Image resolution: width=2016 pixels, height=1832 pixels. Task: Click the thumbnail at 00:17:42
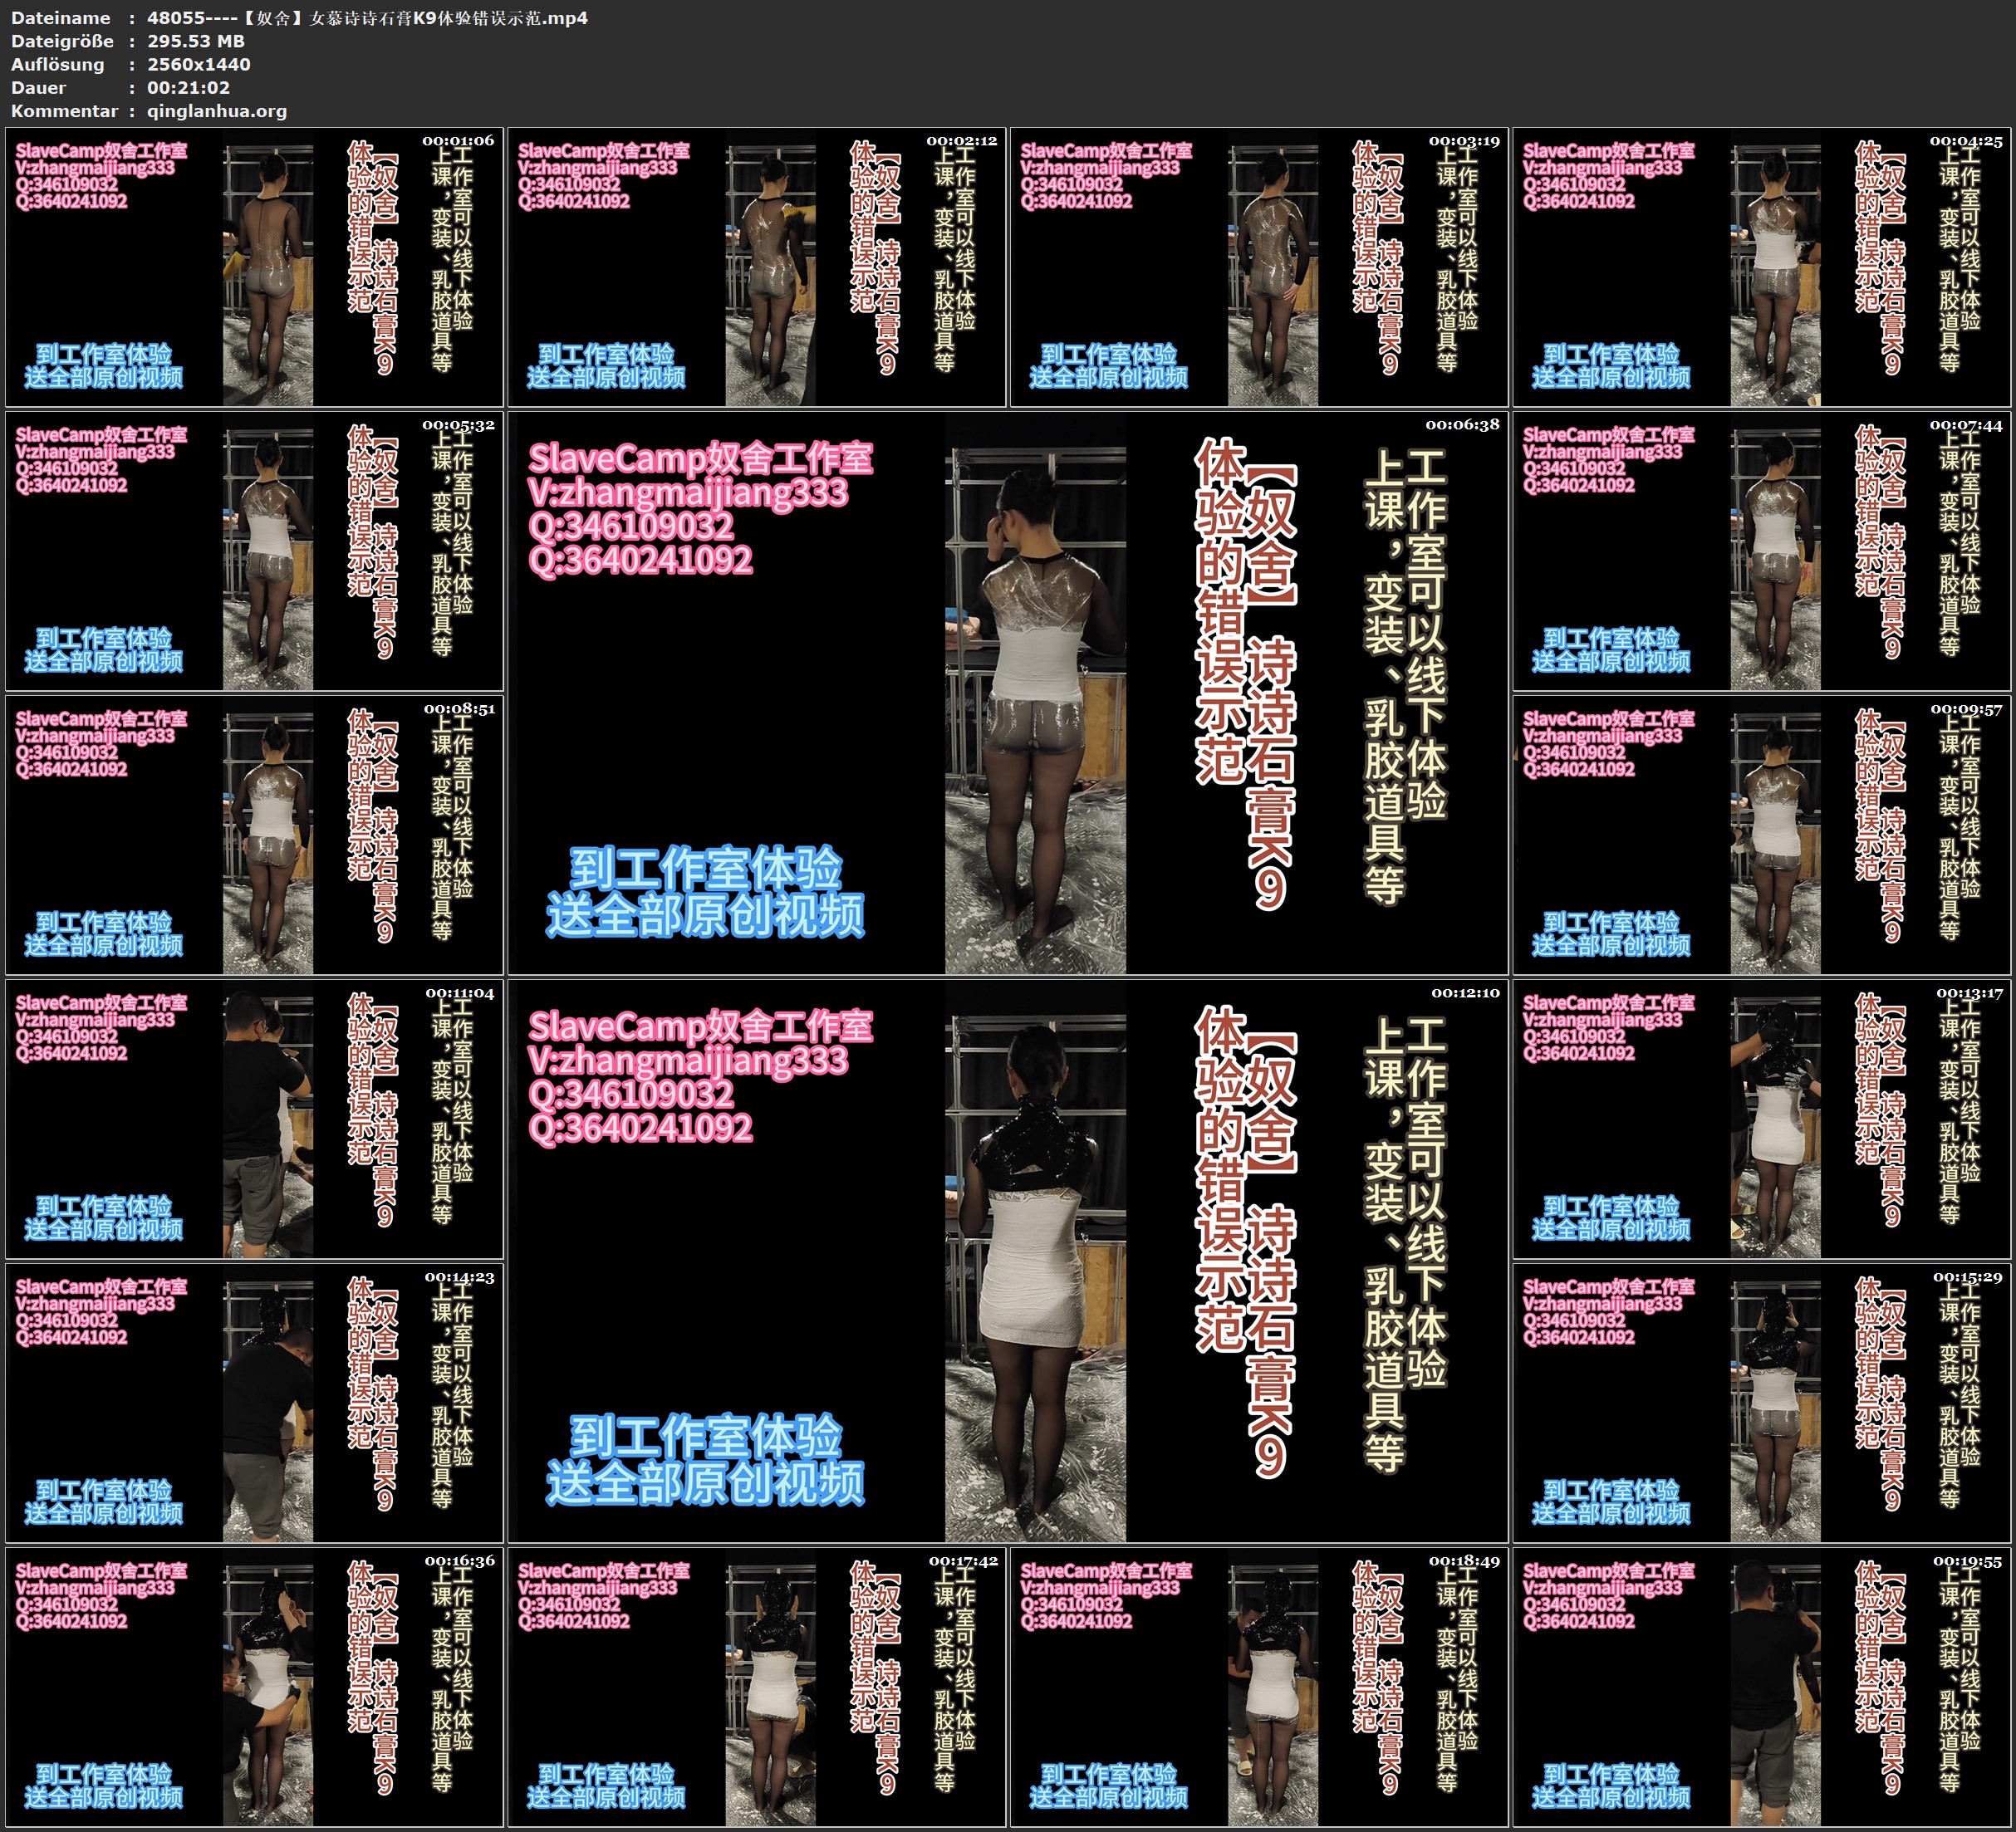click(x=756, y=1687)
